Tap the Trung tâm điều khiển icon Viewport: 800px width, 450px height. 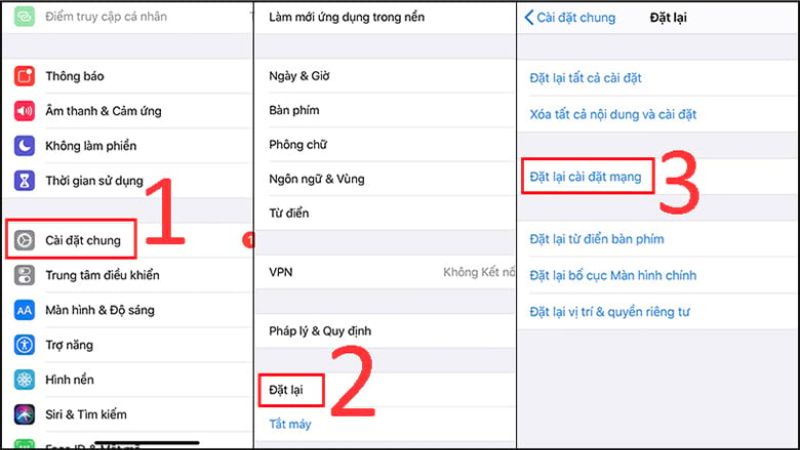coord(24,275)
